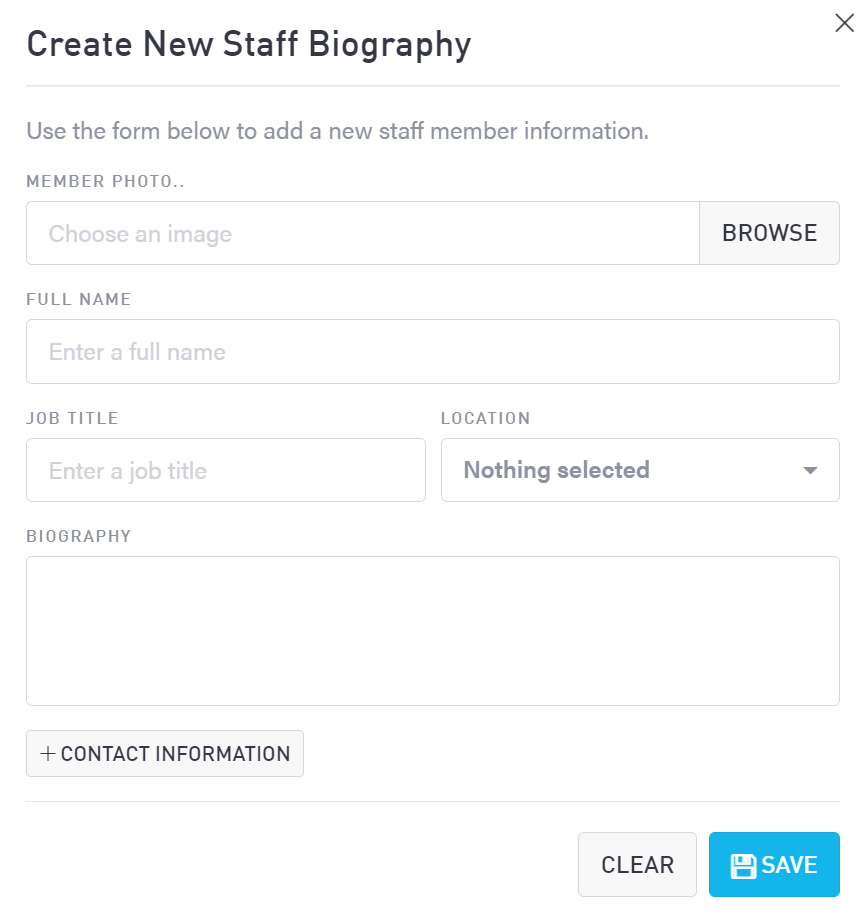Image resolution: width=868 pixels, height=920 pixels.
Task: Click the Location dropdown caret arrow
Action: (811, 471)
